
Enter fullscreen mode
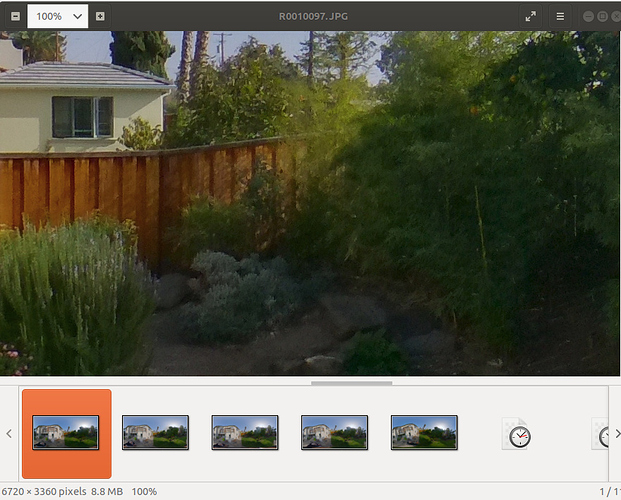click(x=530, y=16)
